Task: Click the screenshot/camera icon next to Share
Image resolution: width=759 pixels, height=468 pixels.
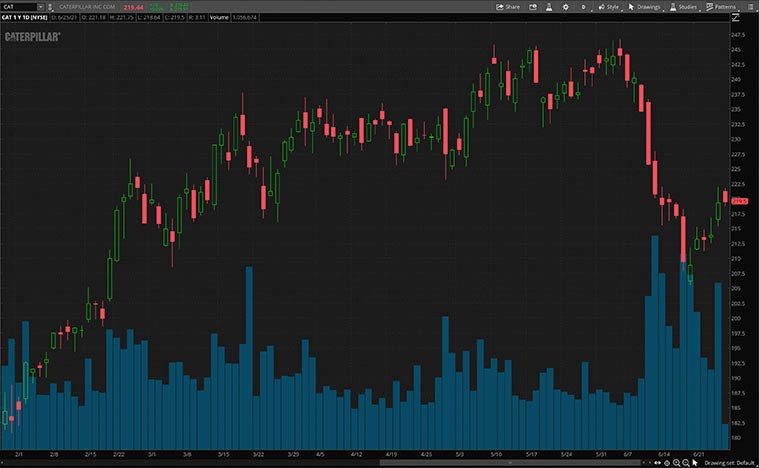Action: (532, 6)
